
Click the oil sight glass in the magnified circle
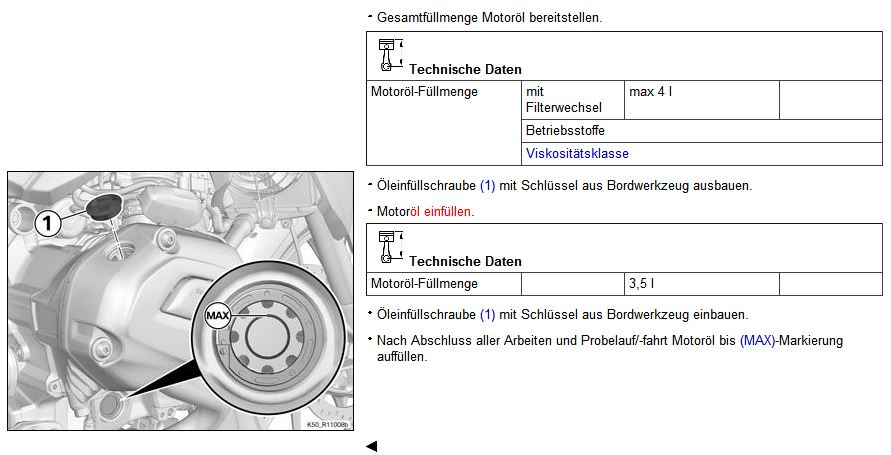(267, 337)
